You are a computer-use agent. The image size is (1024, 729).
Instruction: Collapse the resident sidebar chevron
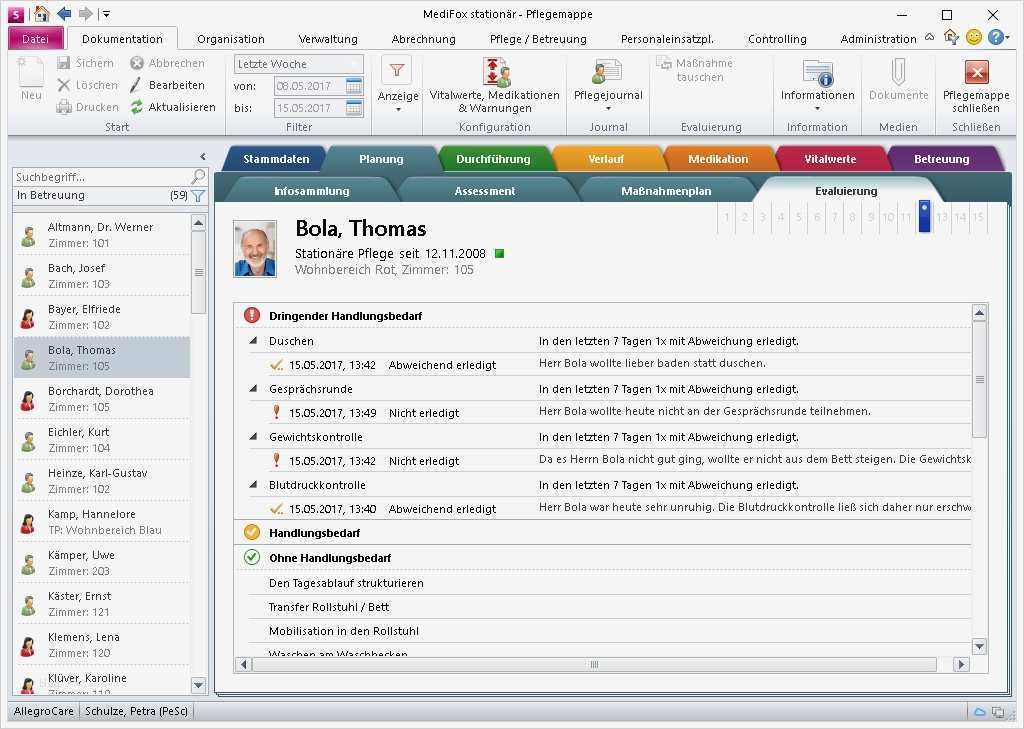(x=202, y=156)
